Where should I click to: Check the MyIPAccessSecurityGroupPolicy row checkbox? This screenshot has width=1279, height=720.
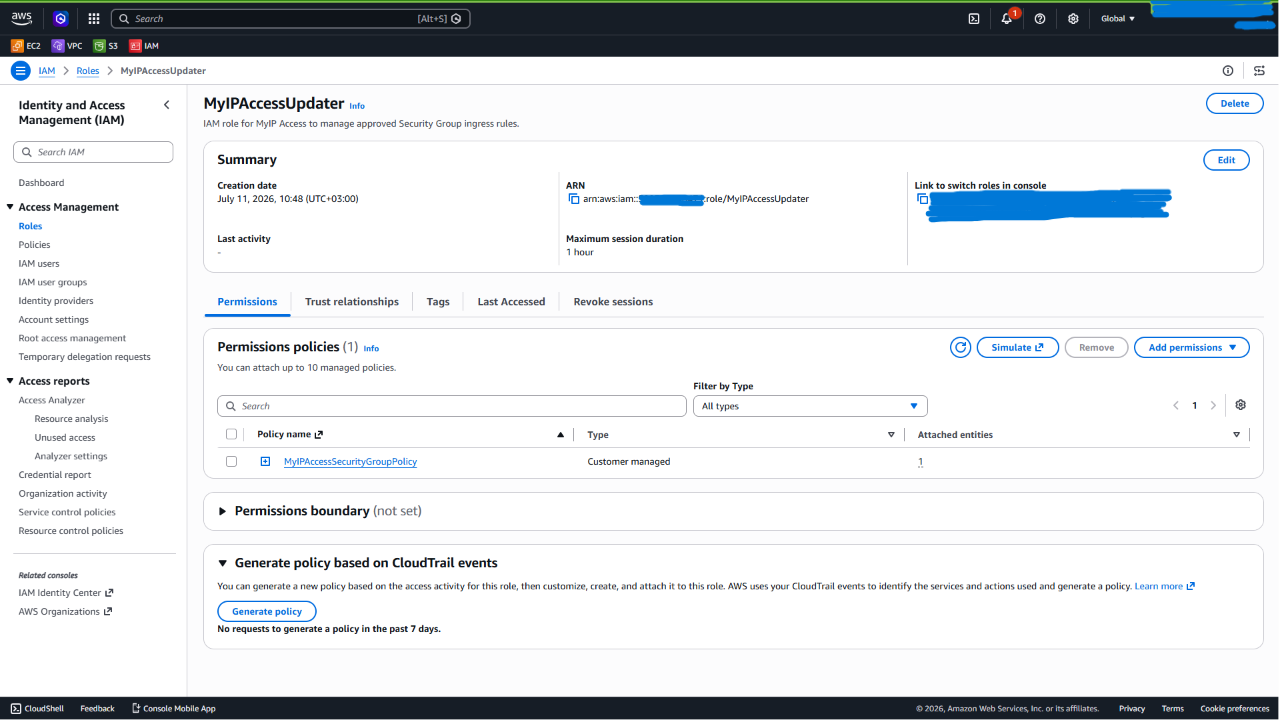pos(232,461)
